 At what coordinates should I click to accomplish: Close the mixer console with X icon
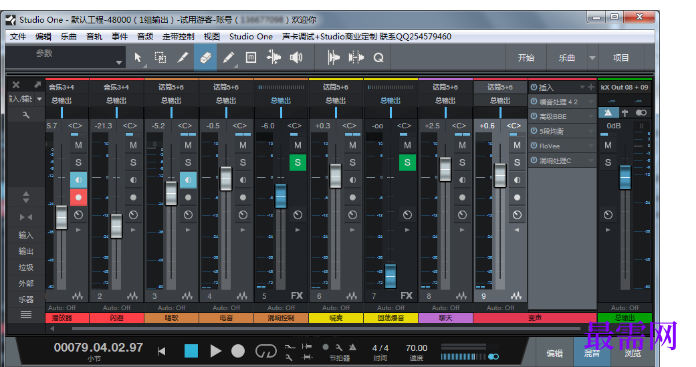[x=16, y=84]
